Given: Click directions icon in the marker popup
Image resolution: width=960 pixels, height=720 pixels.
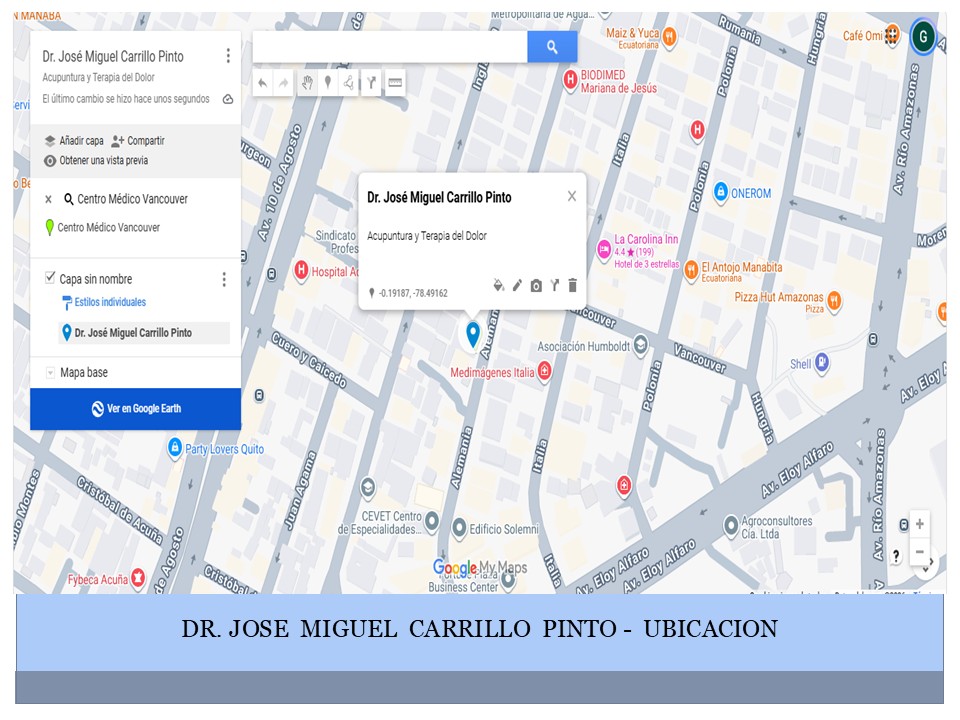Looking at the screenshot, I should (554, 285).
